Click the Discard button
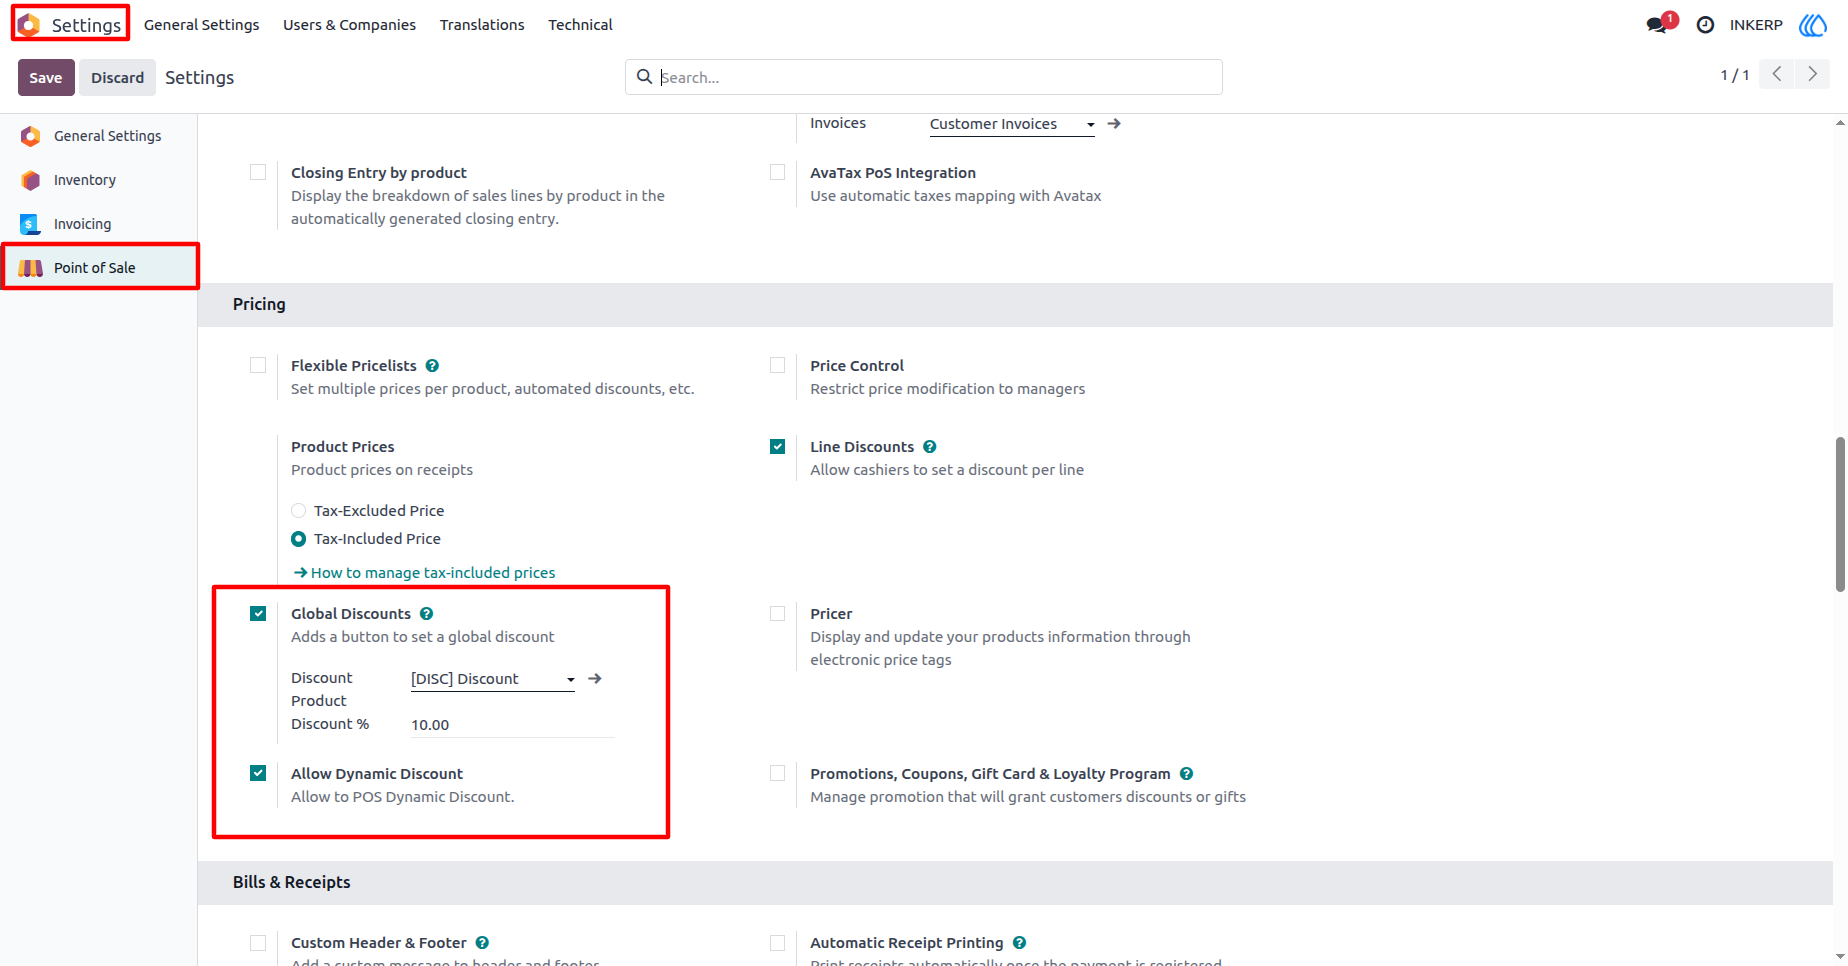The image size is (1848, 966). 118,77
